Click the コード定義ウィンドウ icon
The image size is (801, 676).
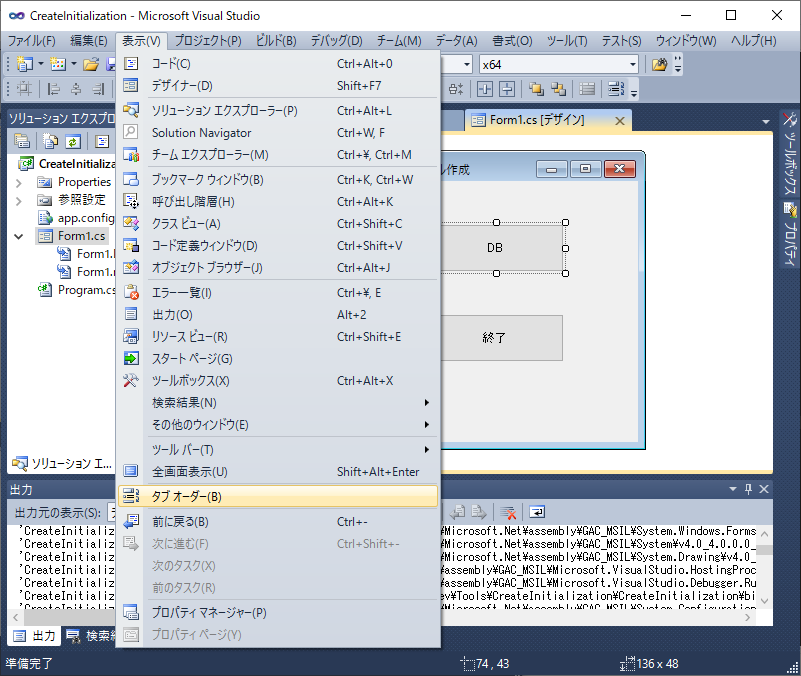131,245
